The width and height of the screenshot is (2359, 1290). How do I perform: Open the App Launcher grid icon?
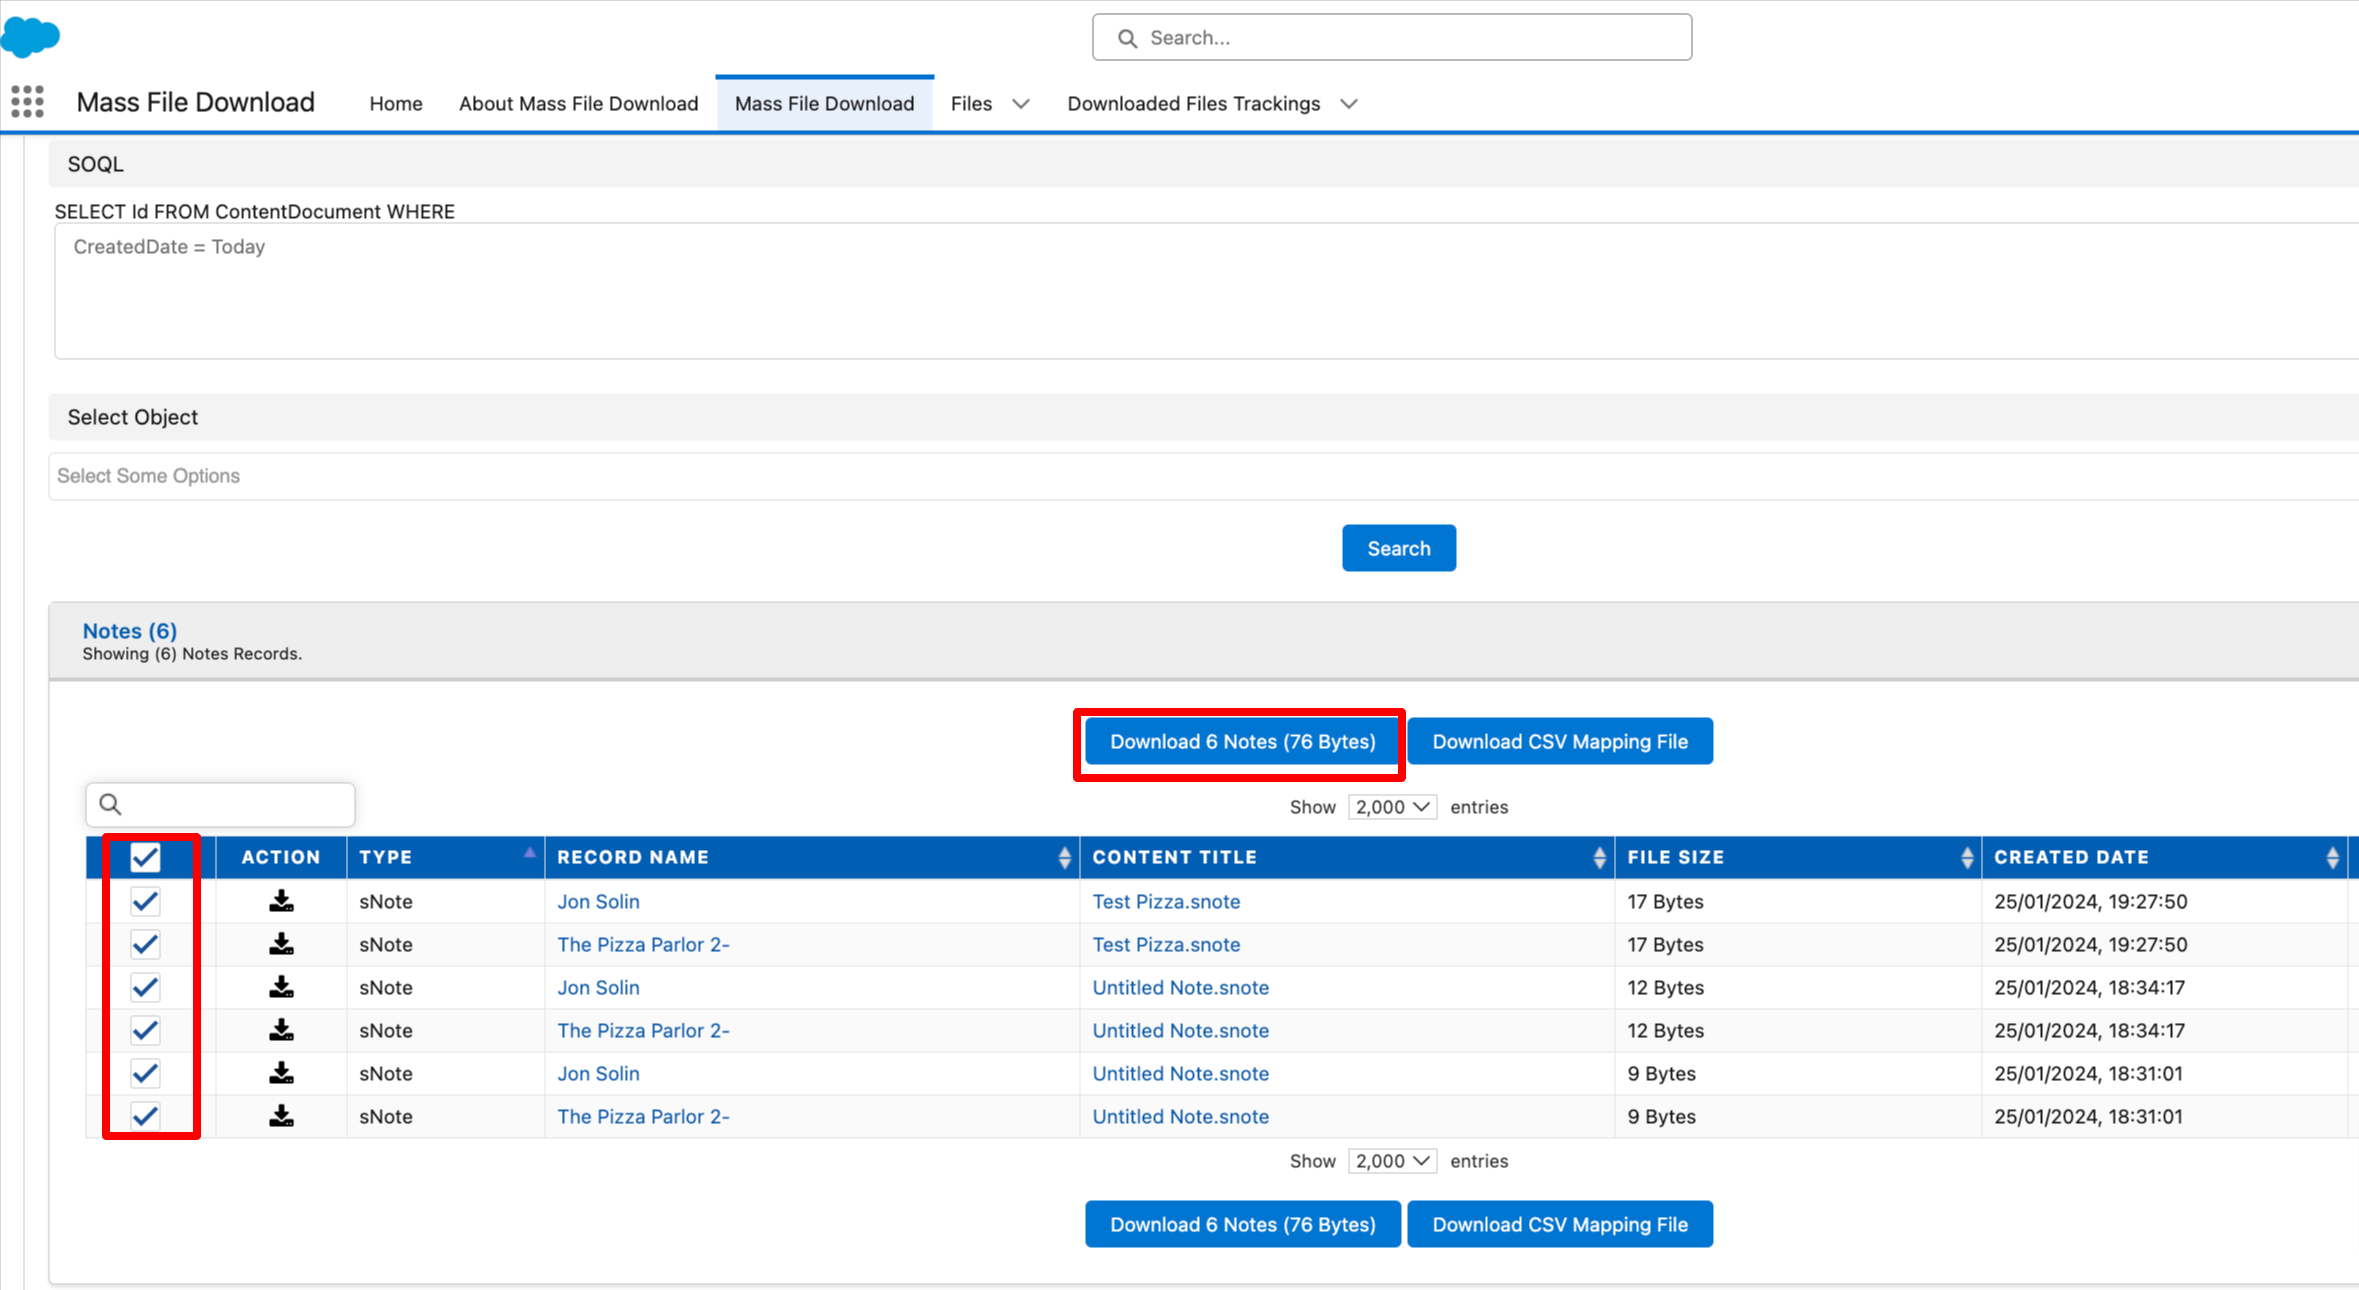pyautogui.click(x=27, y=102)
